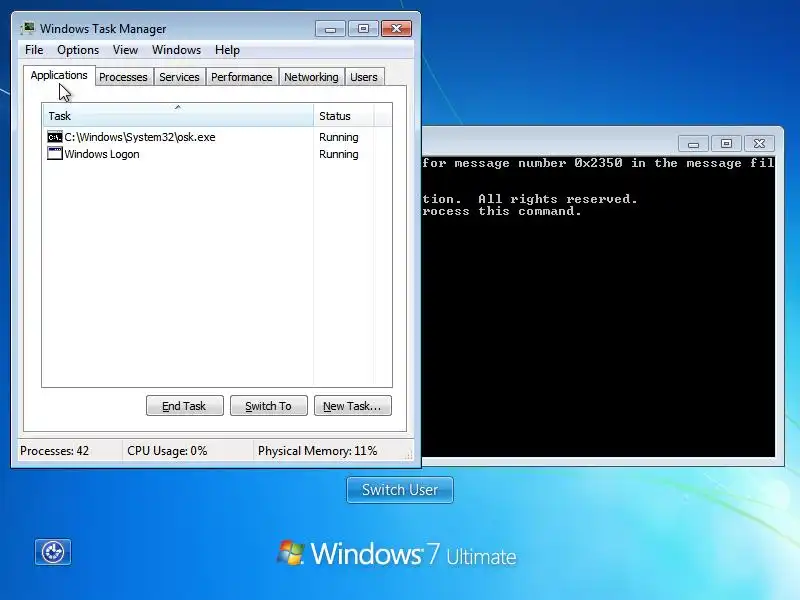
Task: Minimize the Task Manager window
Action: pyautogui.click(x=331, y=29)
